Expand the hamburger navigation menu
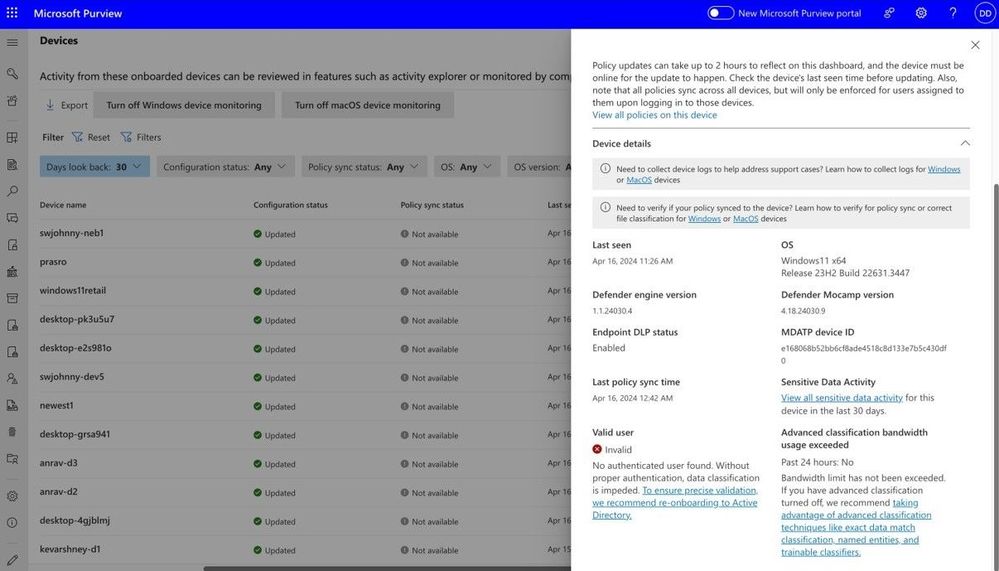The height and width of the screenshot is (571, 999). coord(12,43)
